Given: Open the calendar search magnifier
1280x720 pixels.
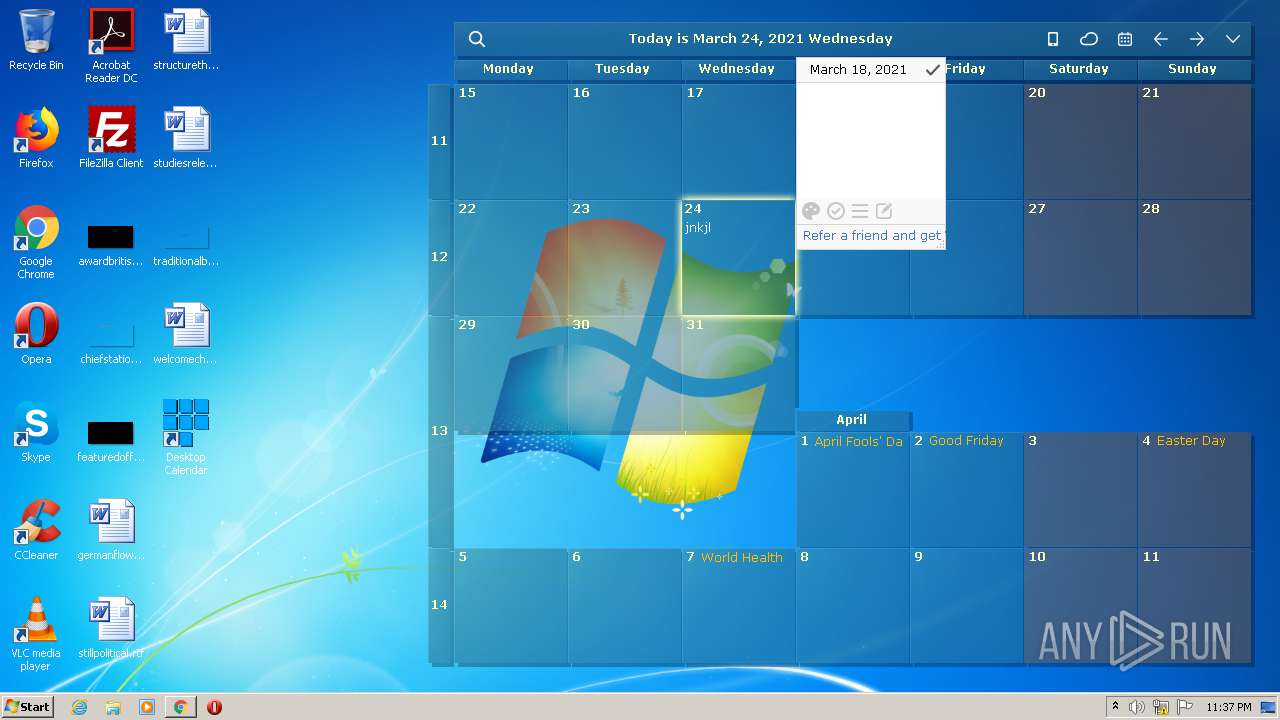Looking at the screenshot, I should click(477, 39).
